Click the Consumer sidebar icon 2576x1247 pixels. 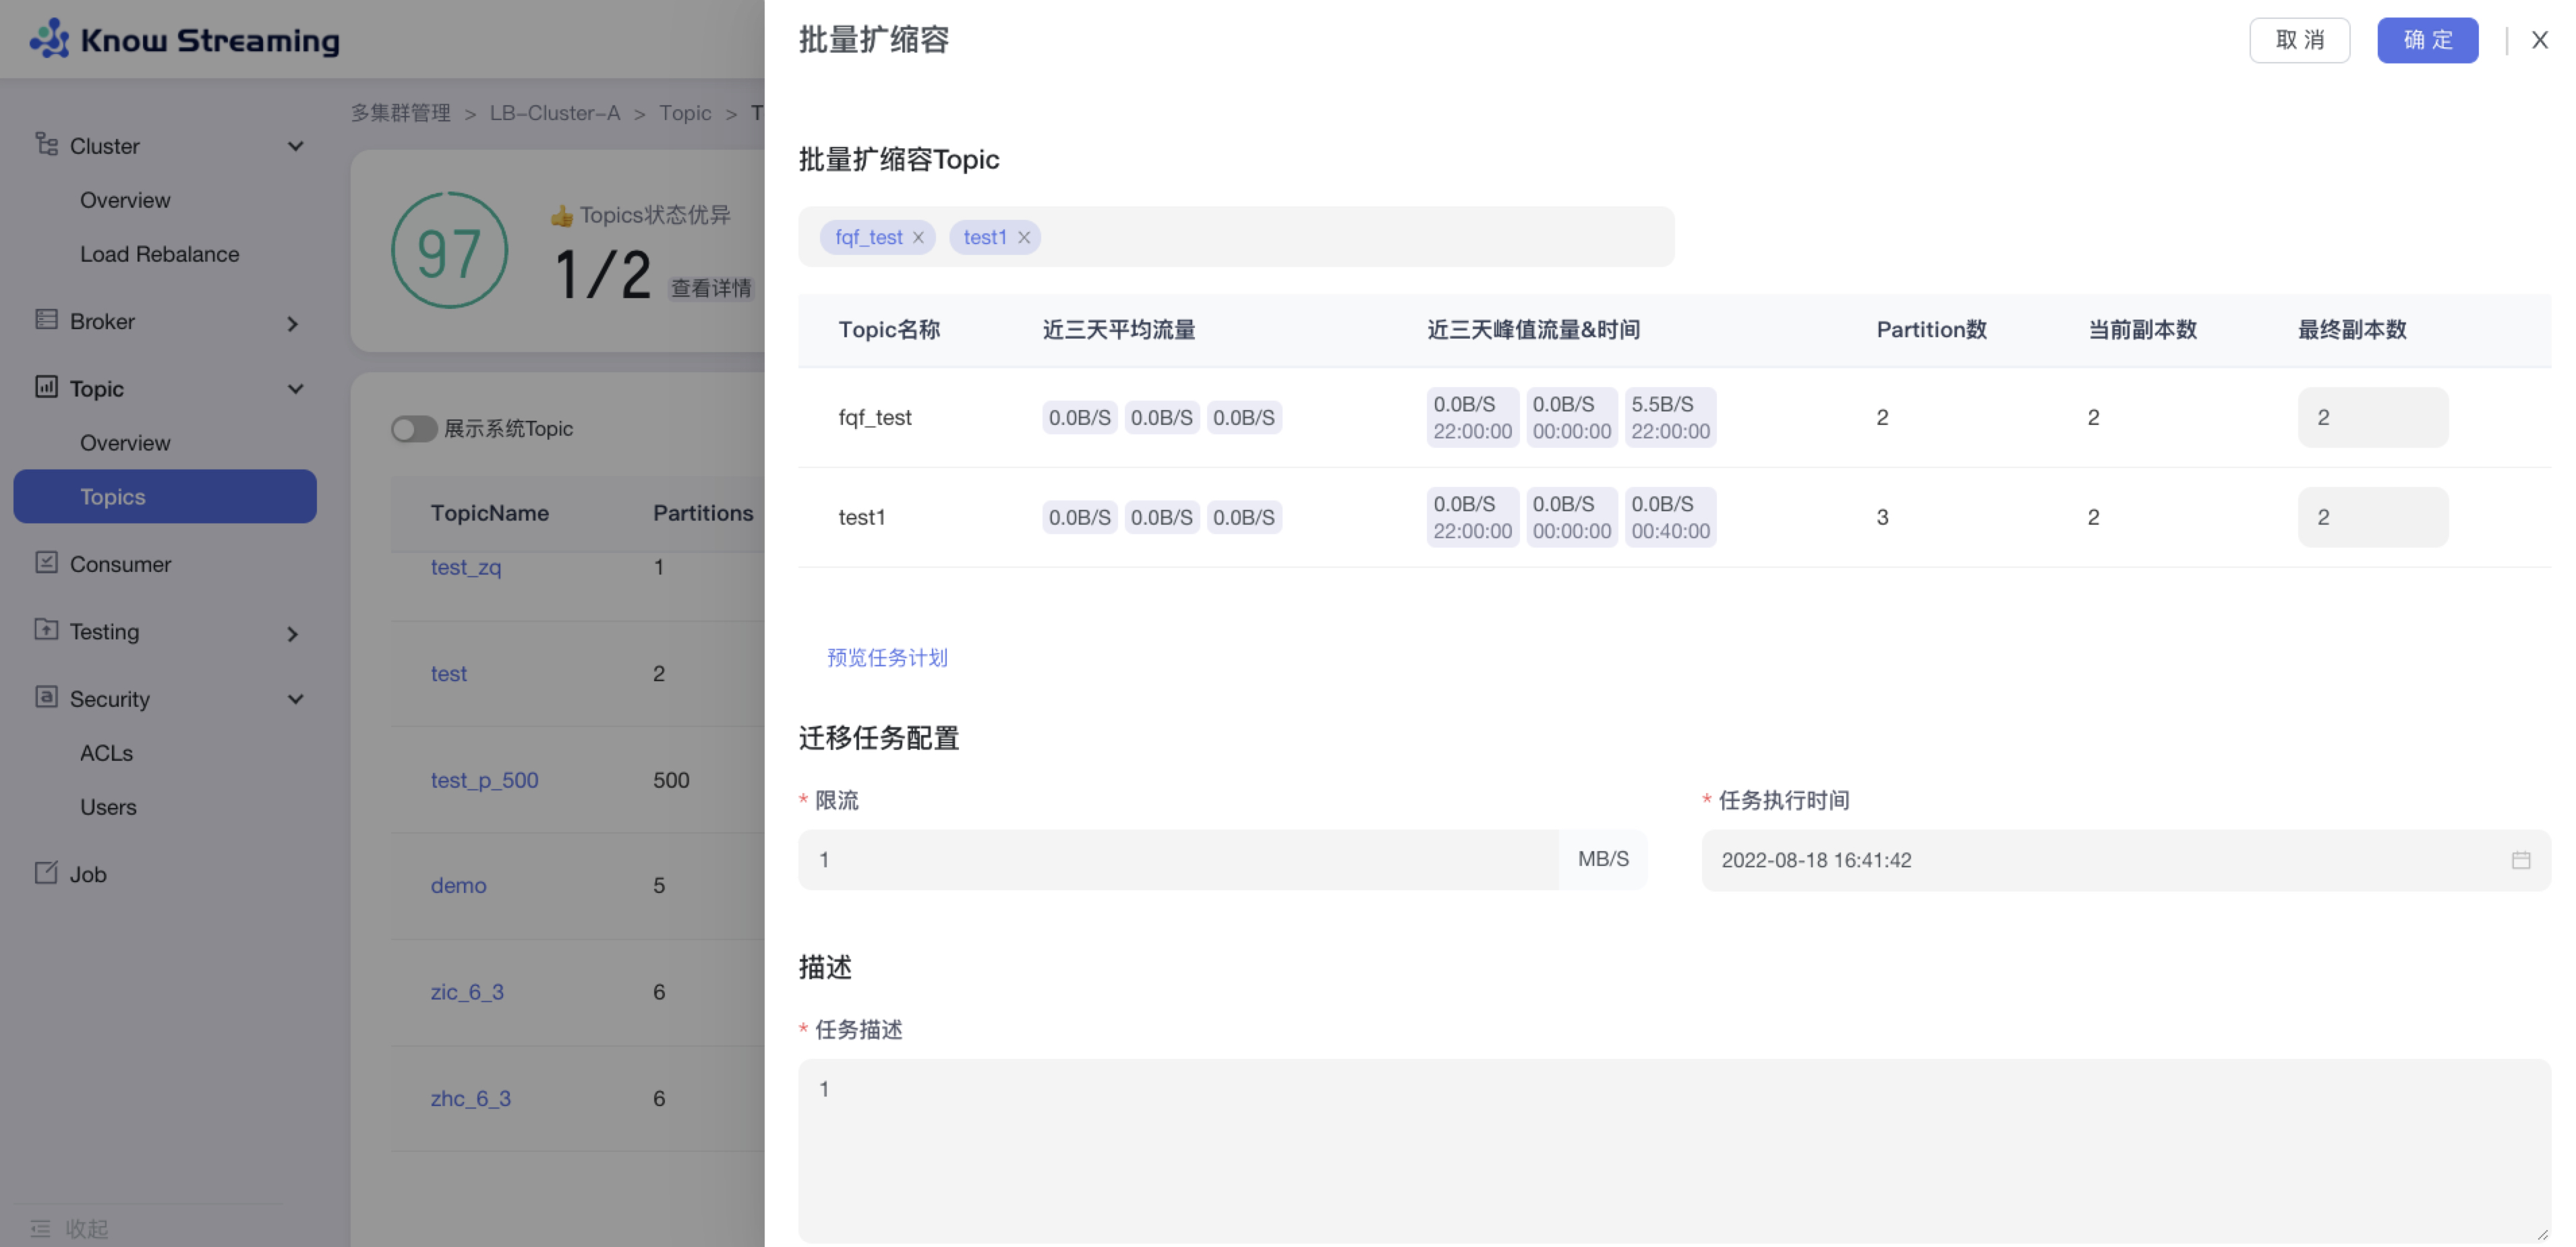(x=46, y=562)
